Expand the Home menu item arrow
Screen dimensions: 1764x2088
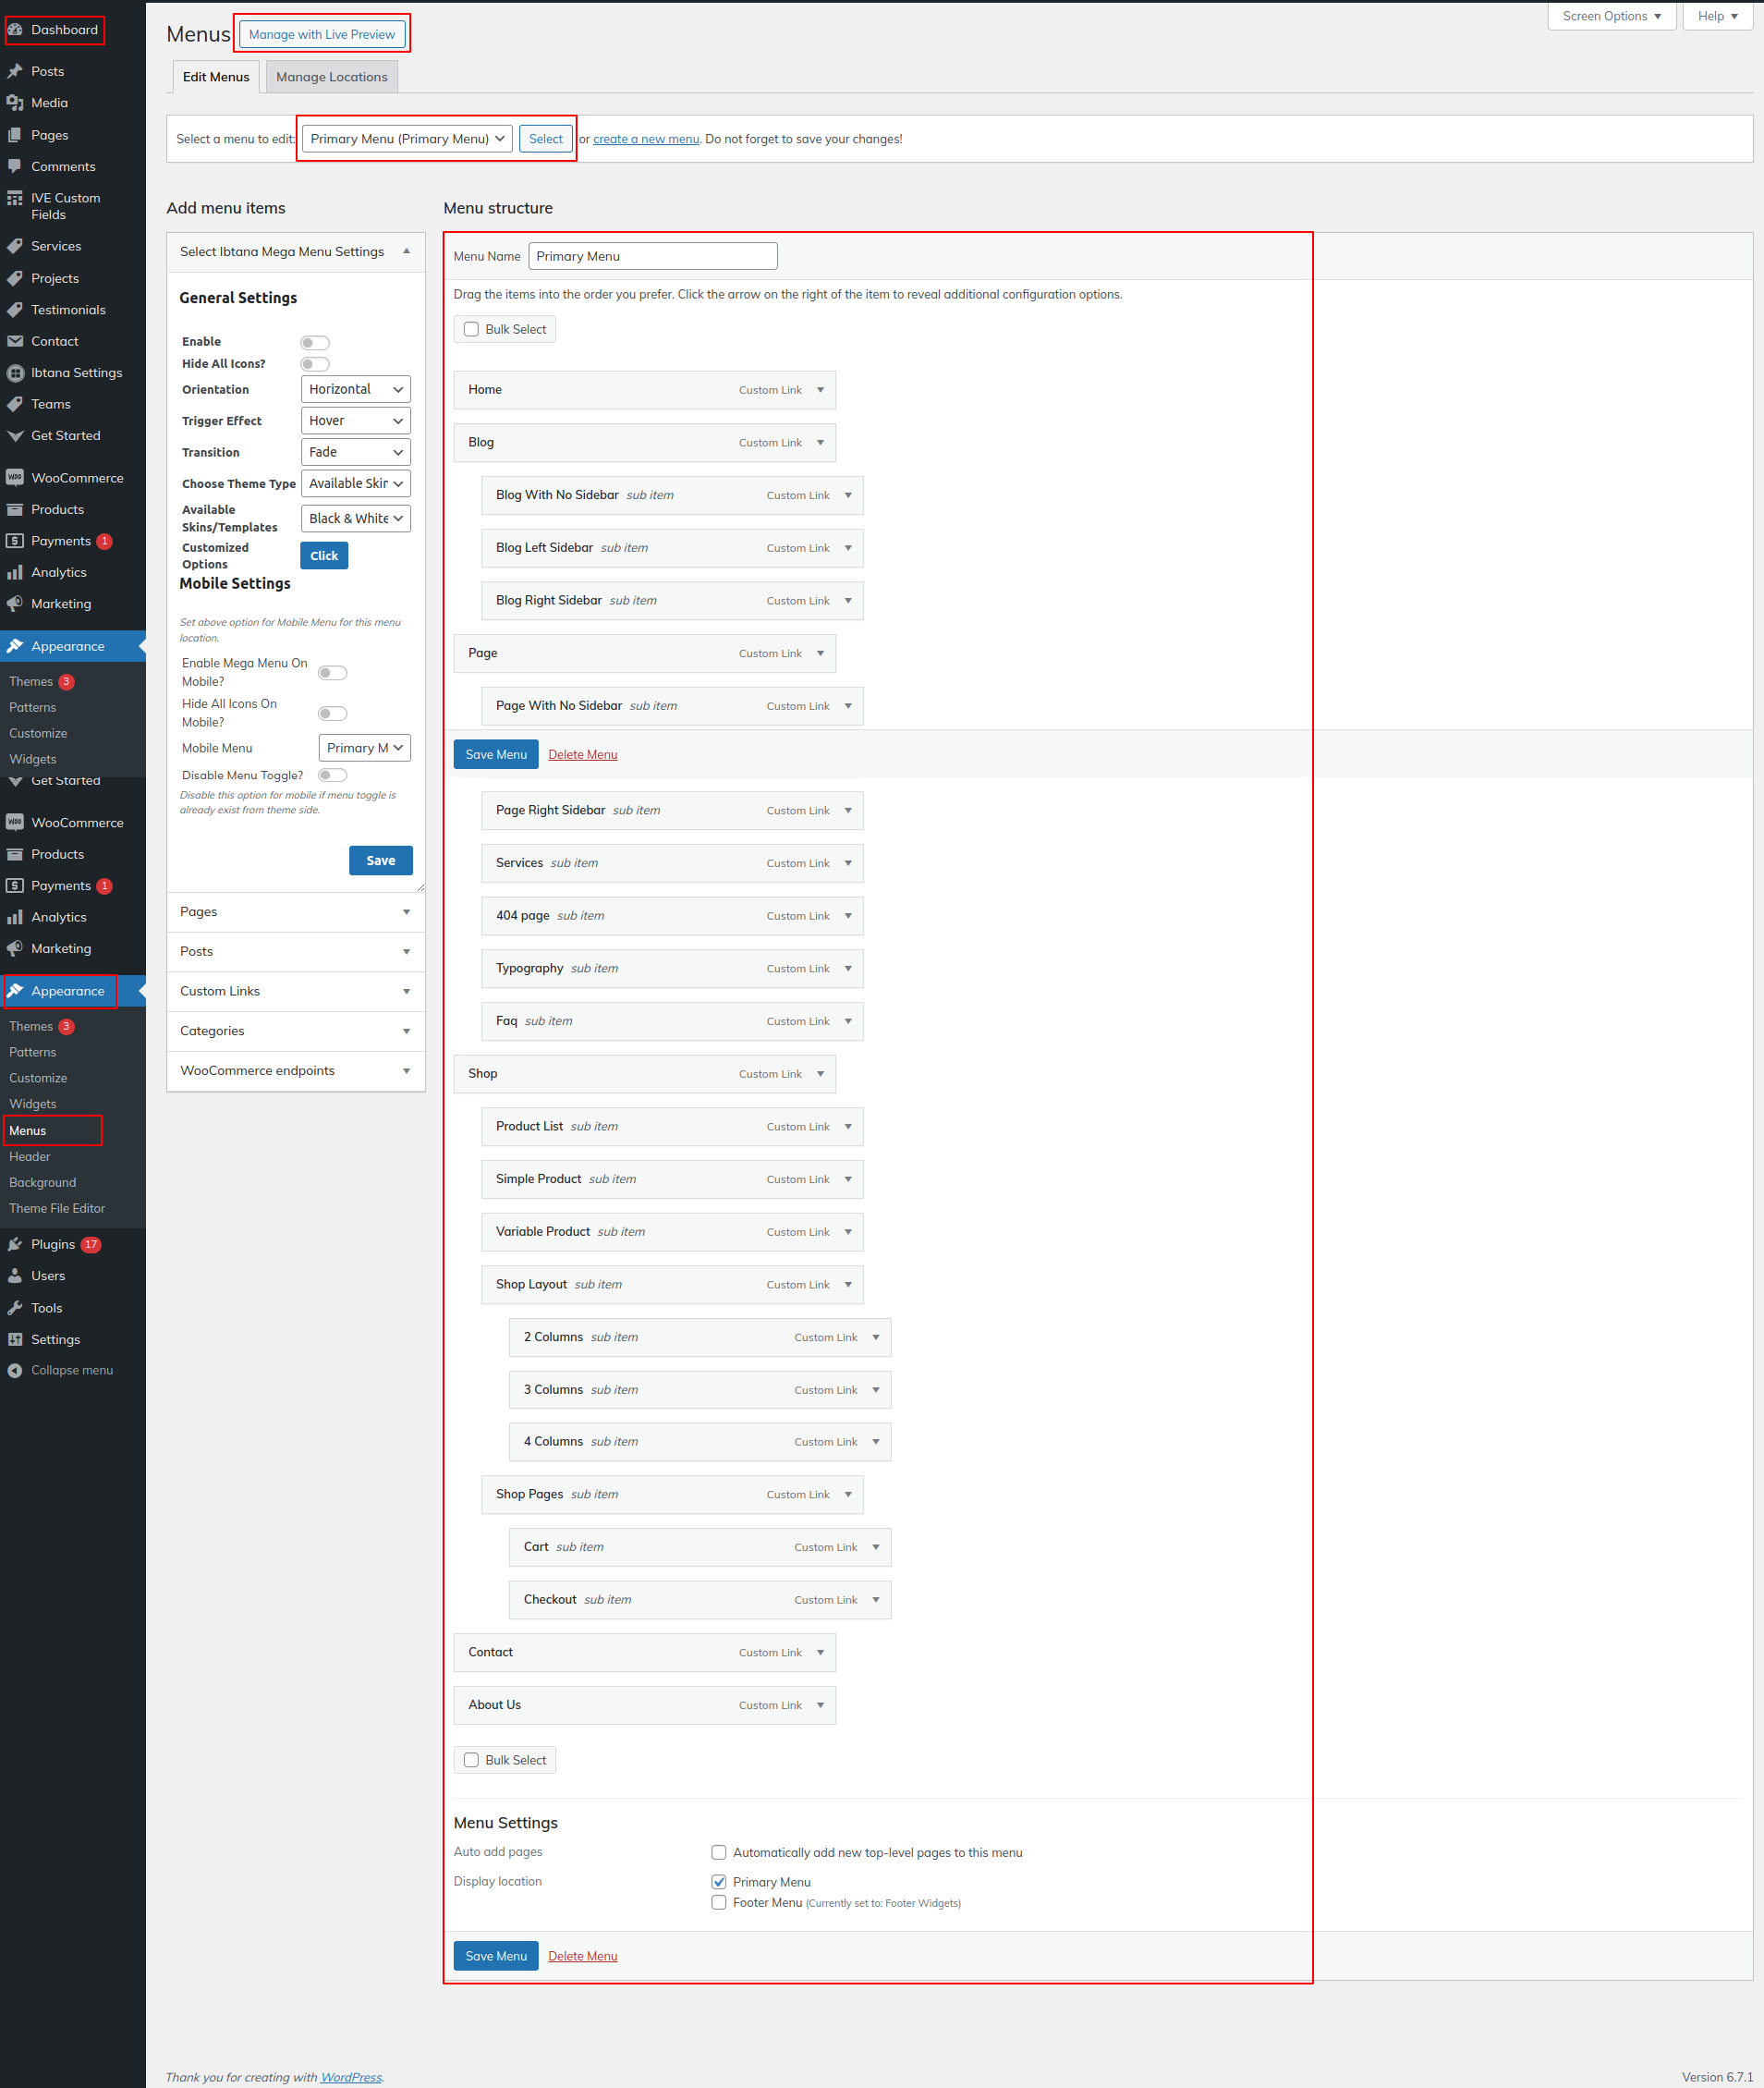[820, 390]
